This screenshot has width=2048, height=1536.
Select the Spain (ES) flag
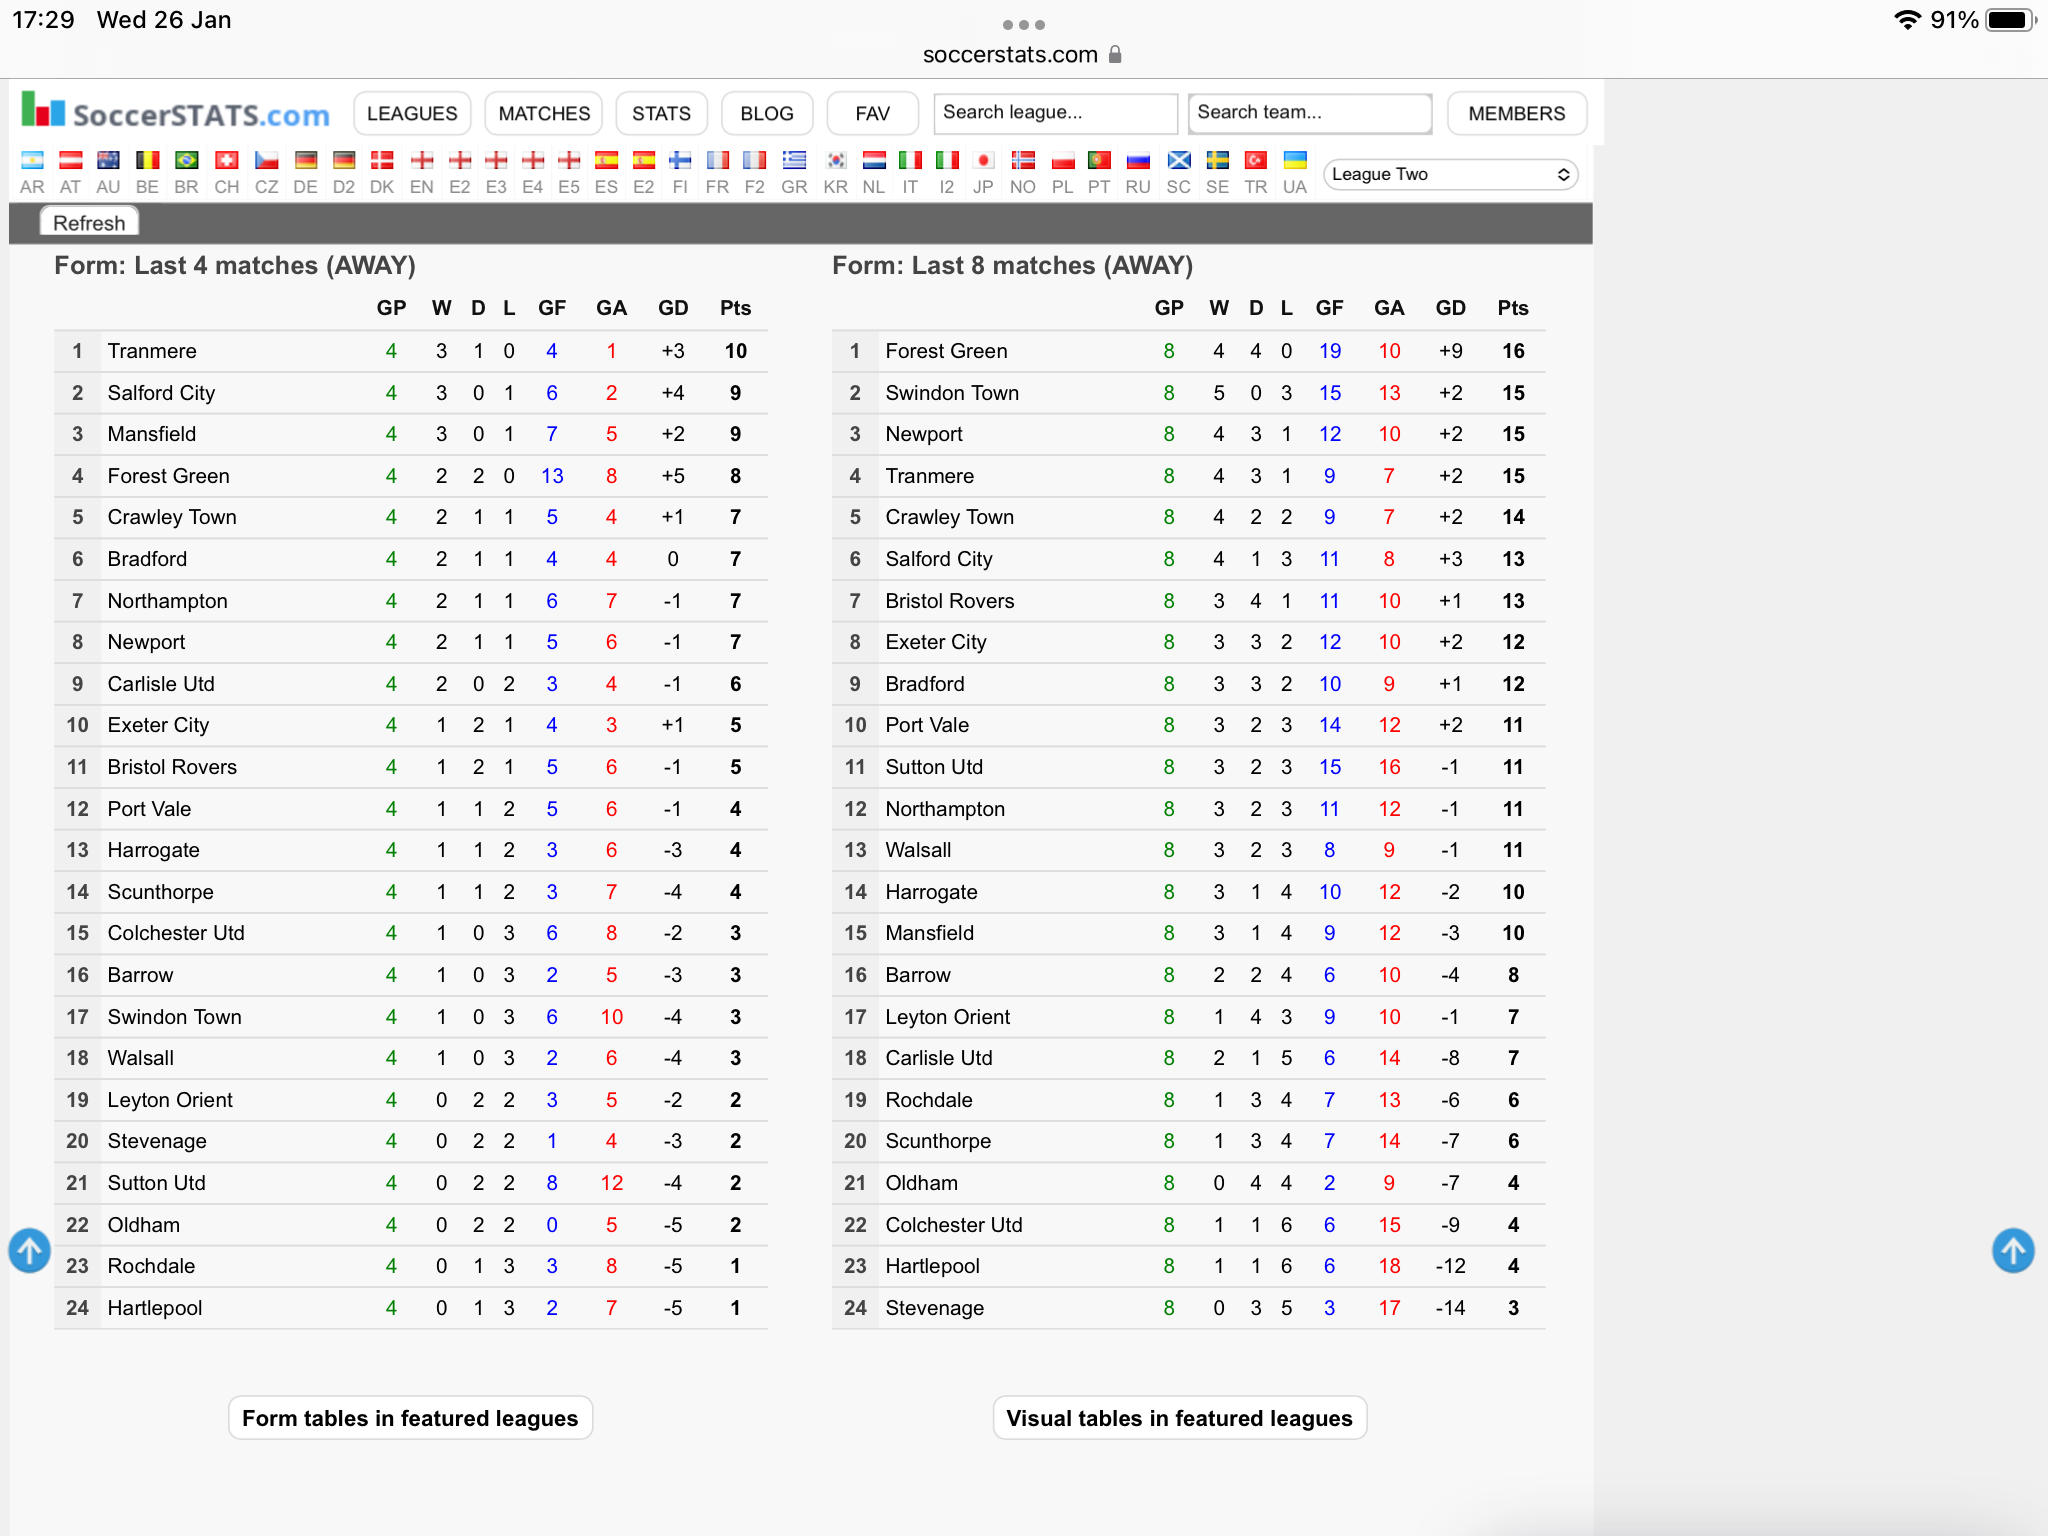[606, 160]
